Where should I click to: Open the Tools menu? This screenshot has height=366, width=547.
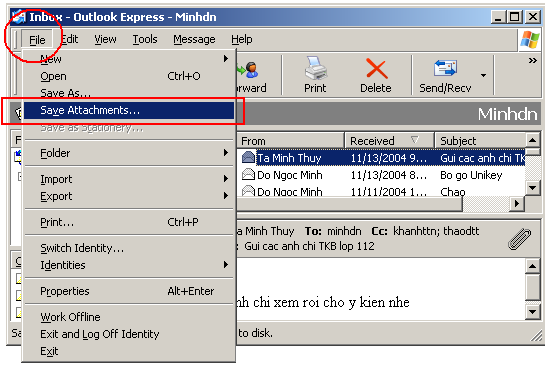145,39
